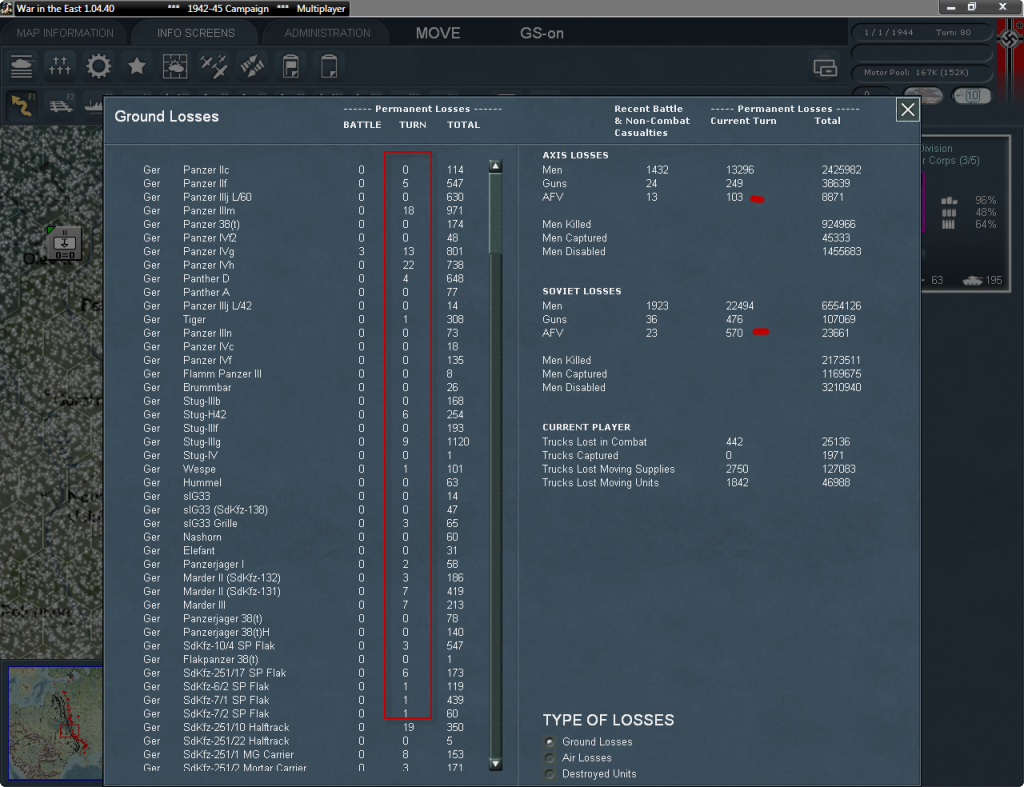Viewport: 1024px width, 787px height.
Task: Click the star victory screen icon
Action: (136, 66)
